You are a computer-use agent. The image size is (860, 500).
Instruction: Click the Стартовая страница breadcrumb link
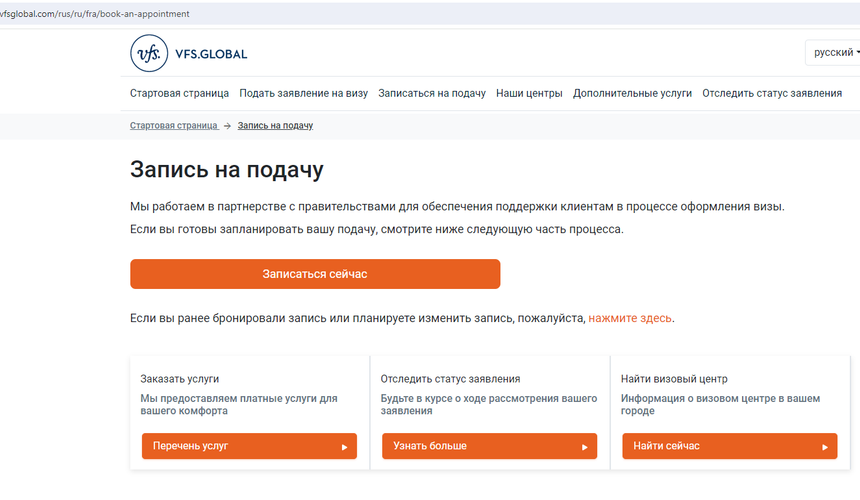(174, 126)
